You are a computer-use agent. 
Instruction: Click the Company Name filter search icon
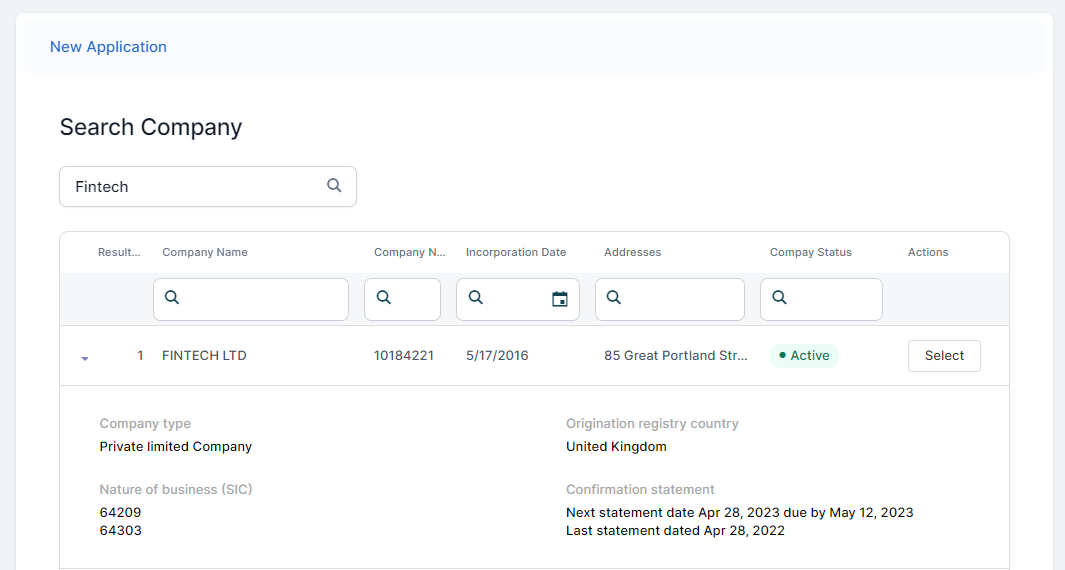172,298
